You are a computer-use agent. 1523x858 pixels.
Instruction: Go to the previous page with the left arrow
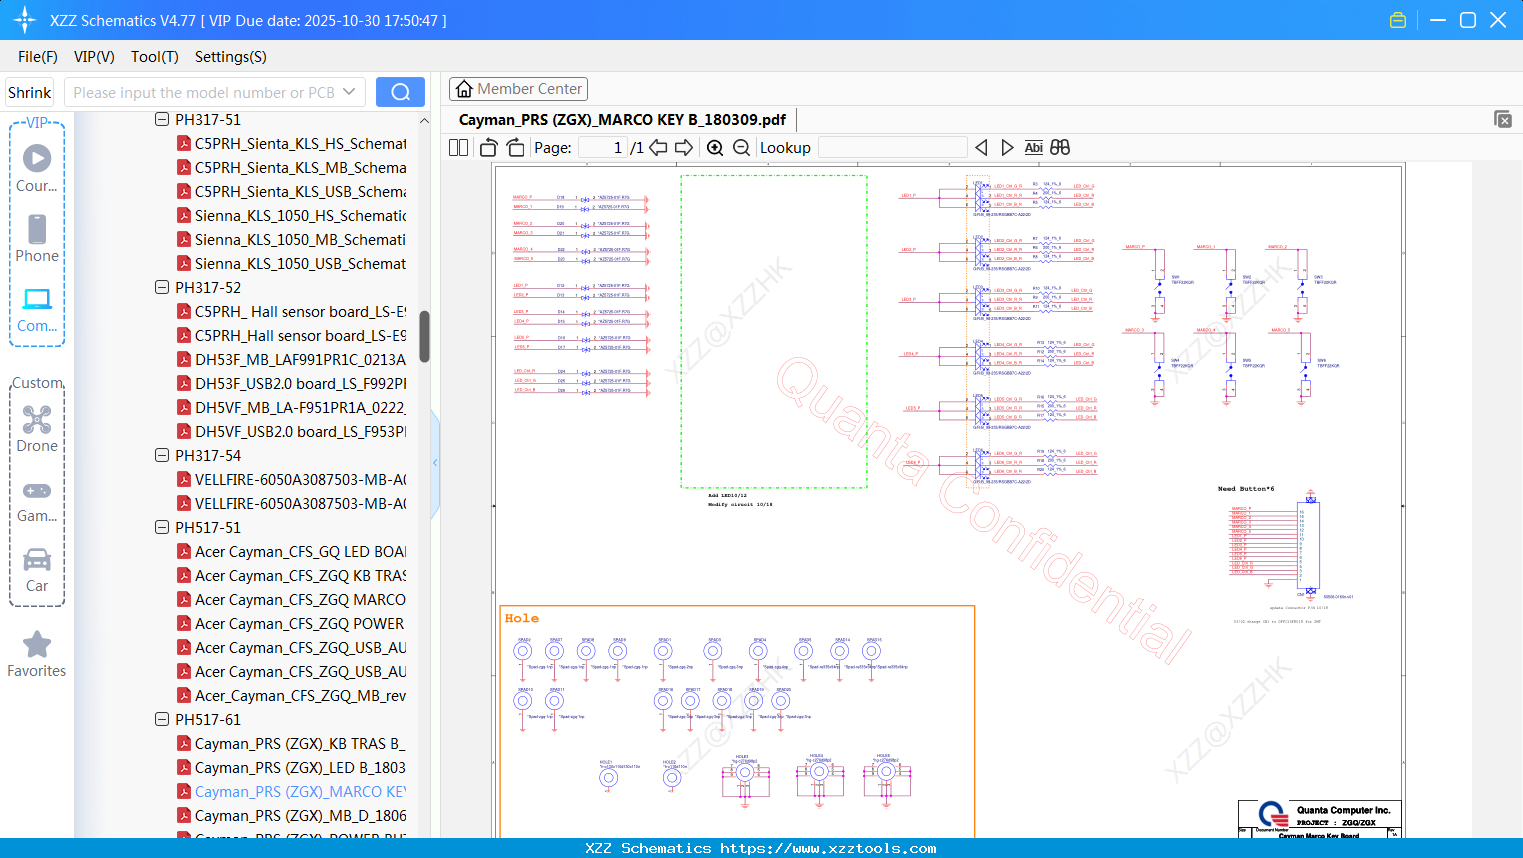coord(658,147)
